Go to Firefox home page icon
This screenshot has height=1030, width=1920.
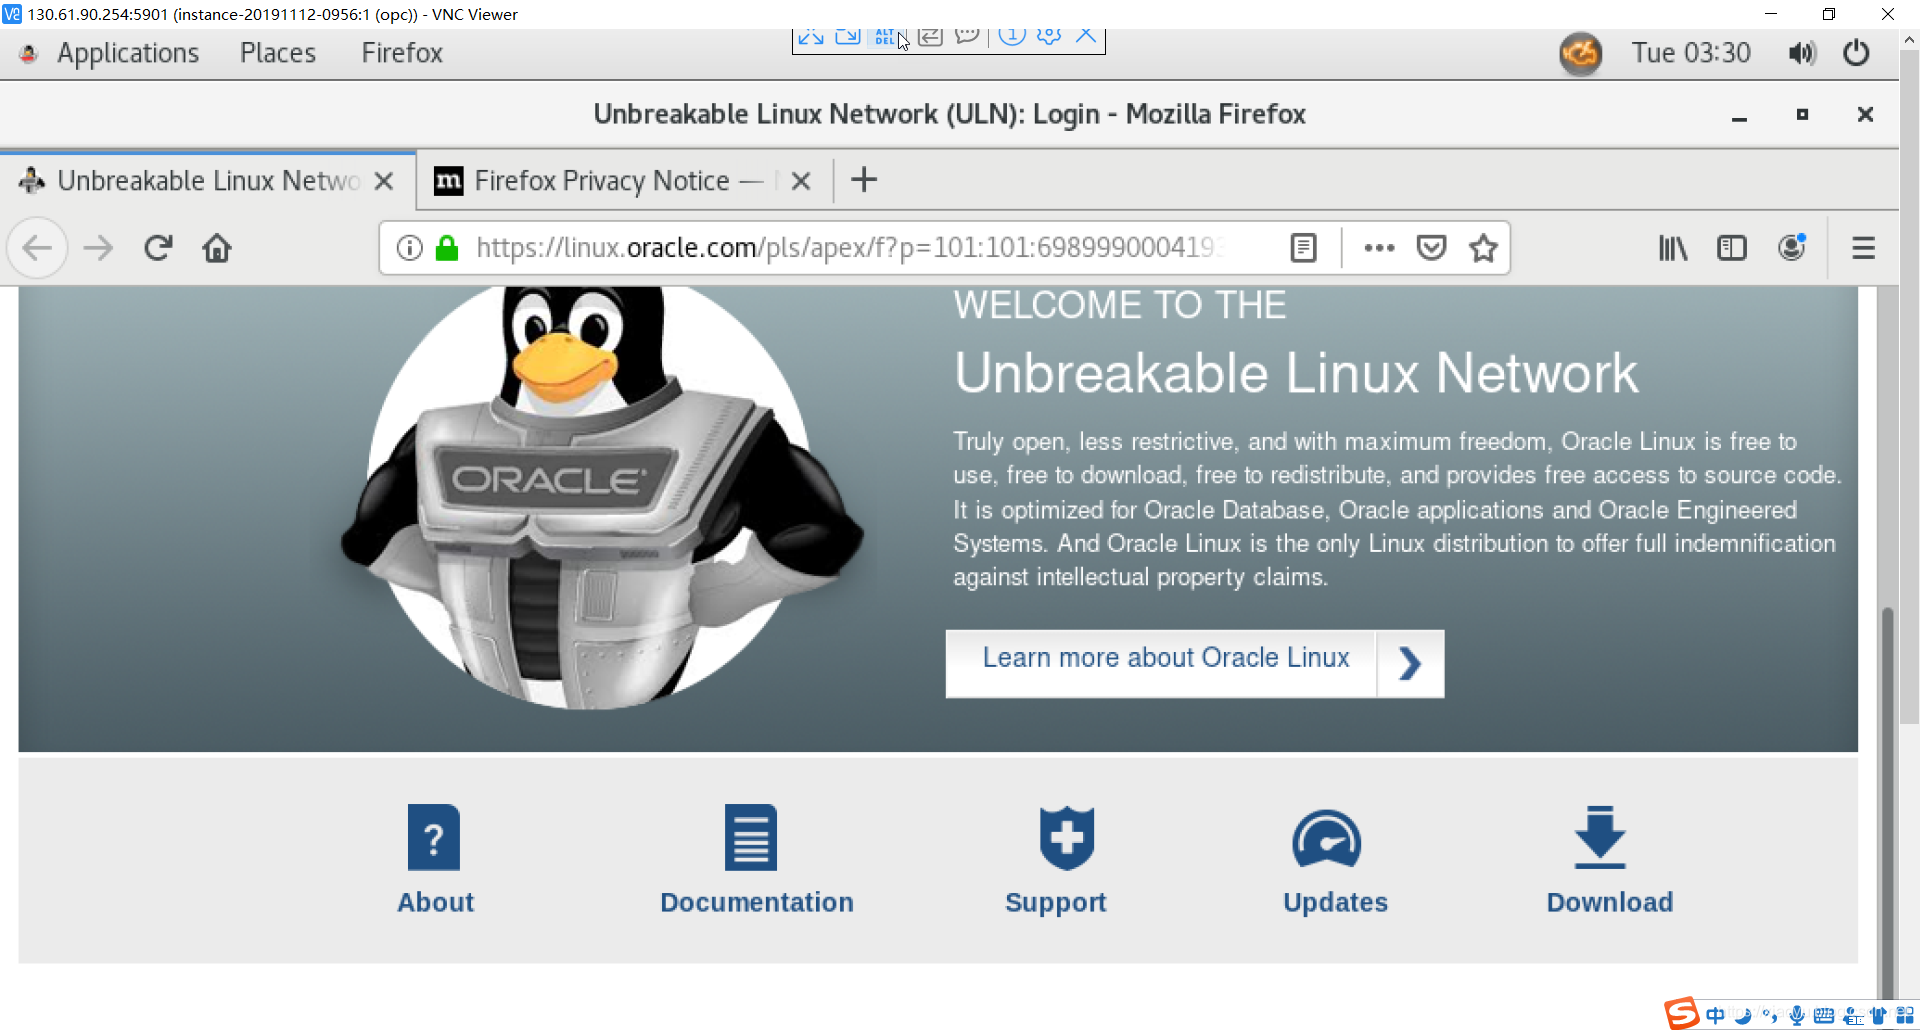(x=217, y=248)
